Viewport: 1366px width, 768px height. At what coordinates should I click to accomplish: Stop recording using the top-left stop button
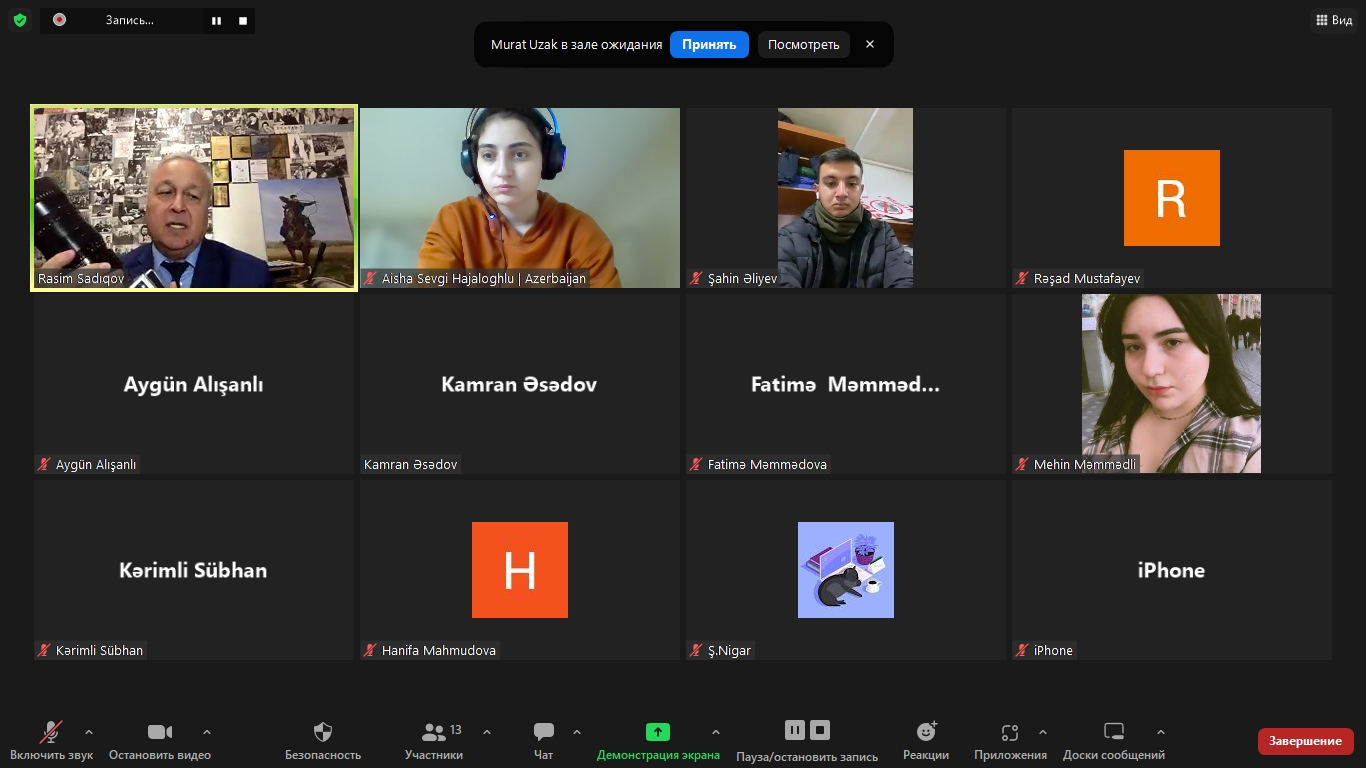pos(243,20)
